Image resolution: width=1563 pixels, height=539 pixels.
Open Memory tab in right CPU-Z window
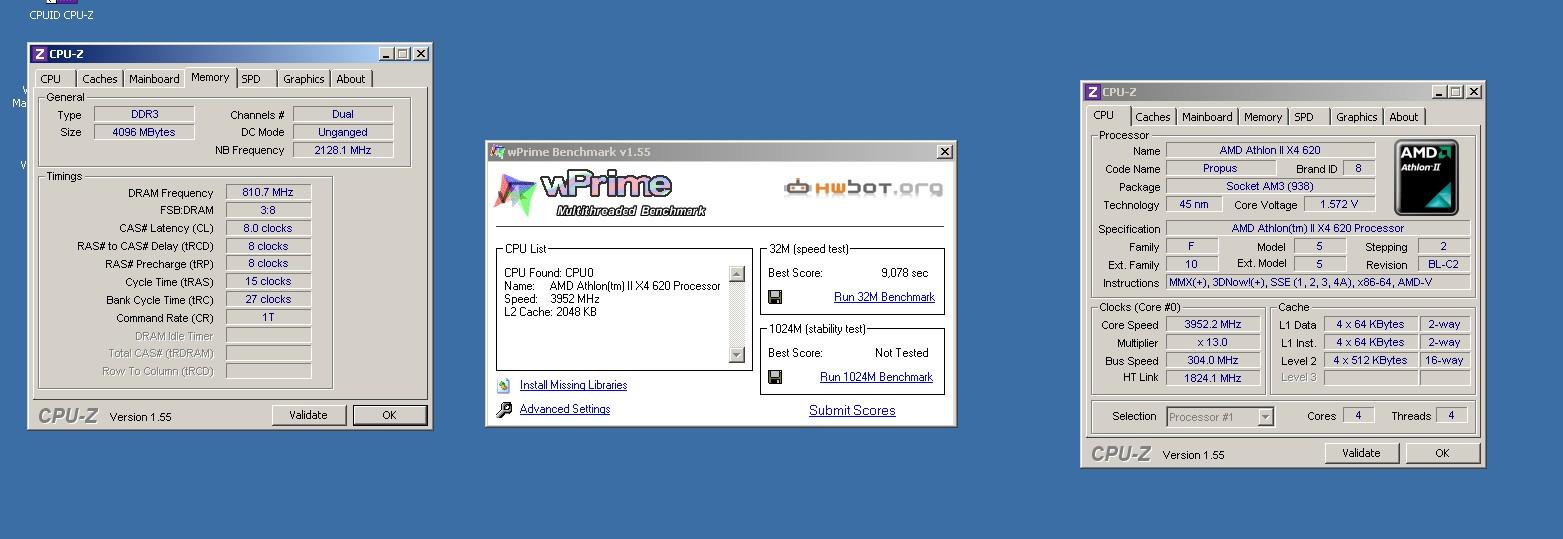(x=1263, y=117)
